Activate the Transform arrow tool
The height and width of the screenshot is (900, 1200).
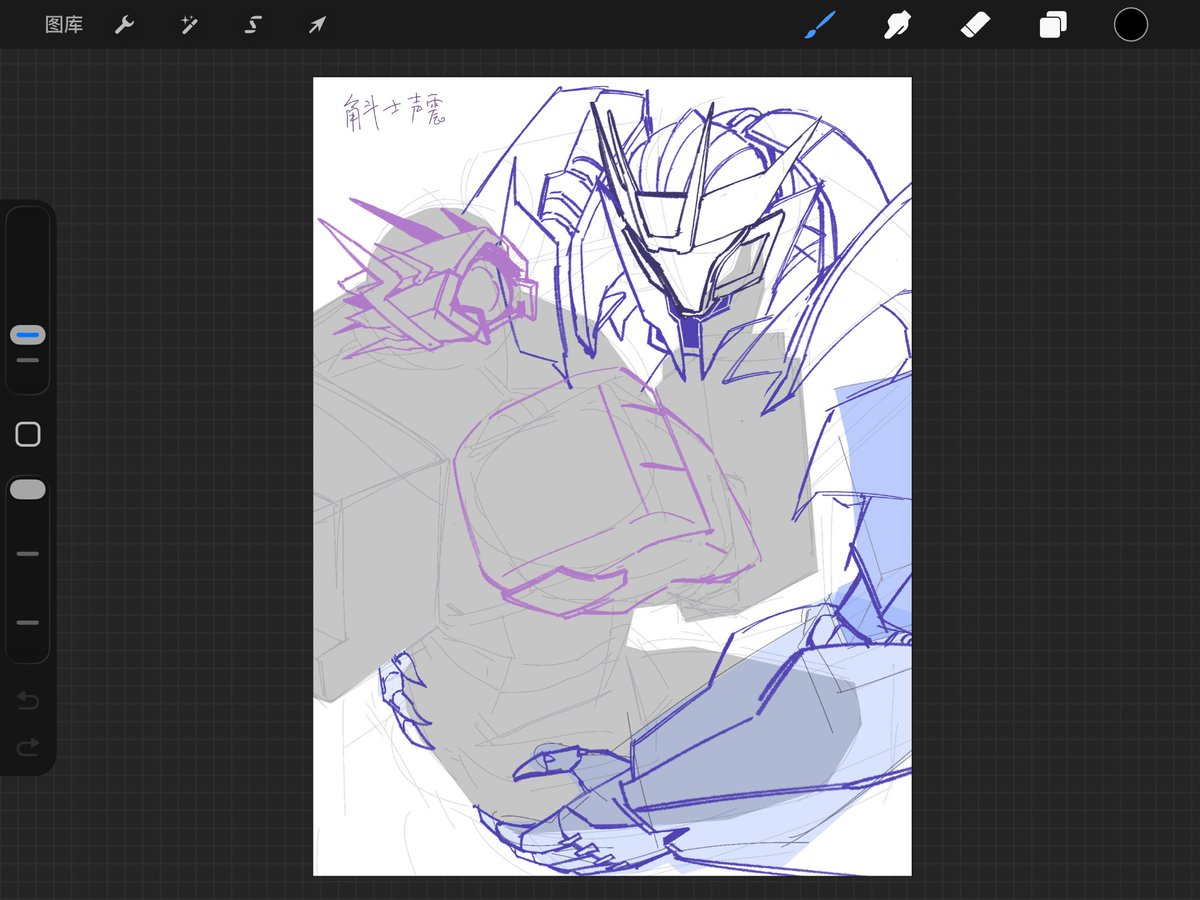[x=317, y=25]
